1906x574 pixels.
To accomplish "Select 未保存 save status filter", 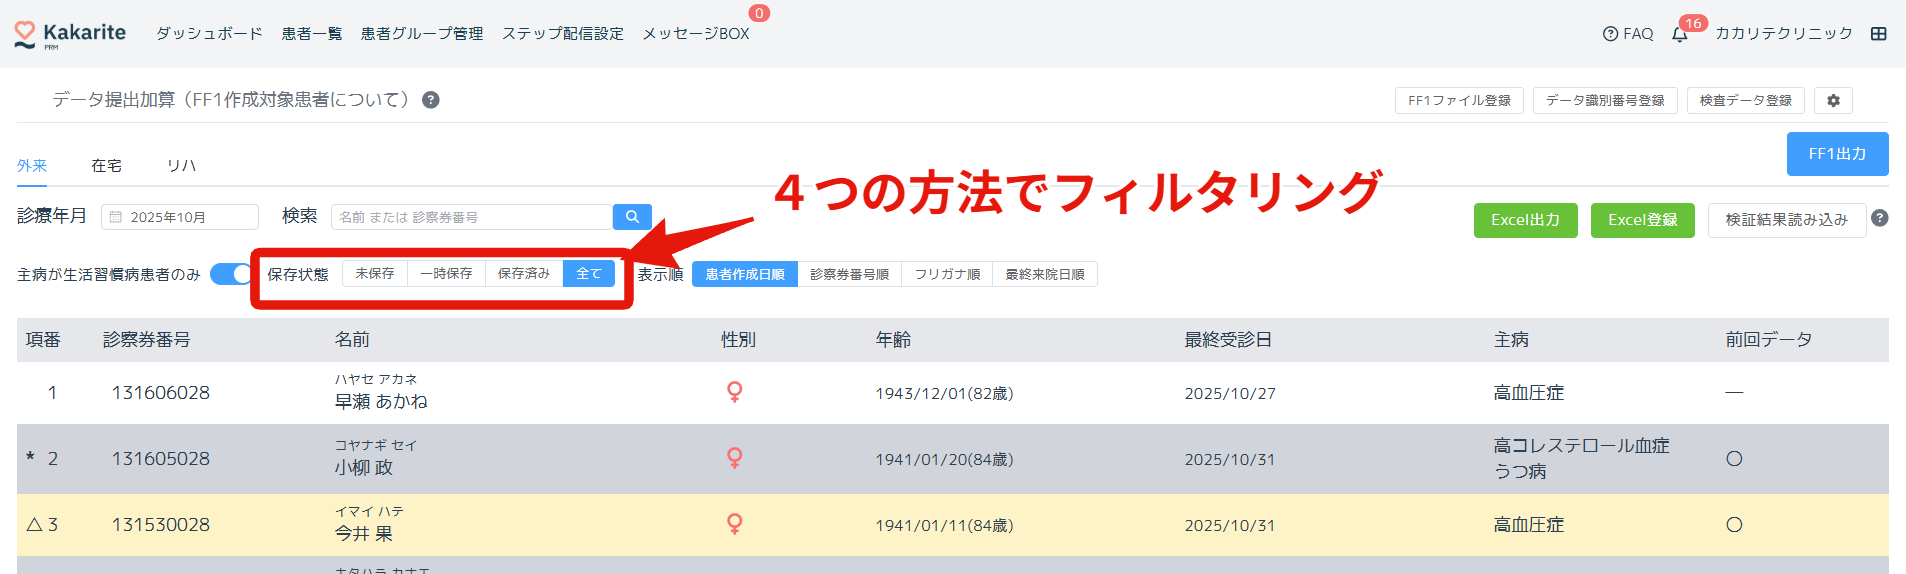I will click(375, 274).
